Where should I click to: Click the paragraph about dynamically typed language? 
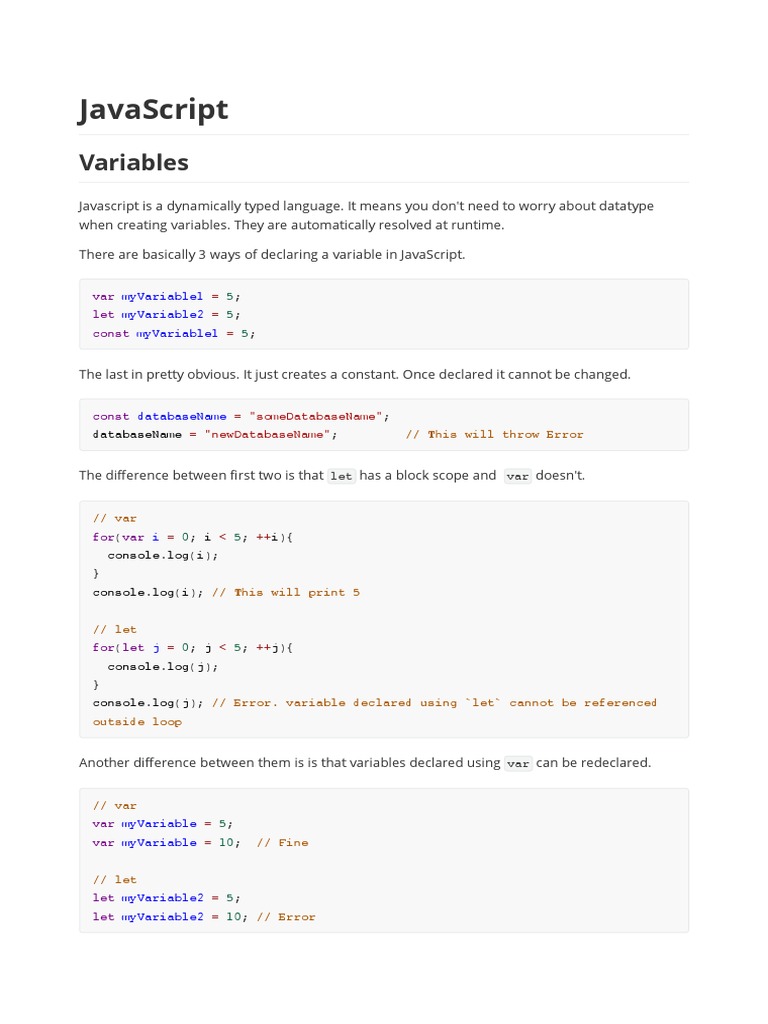(x=366, y=215)
